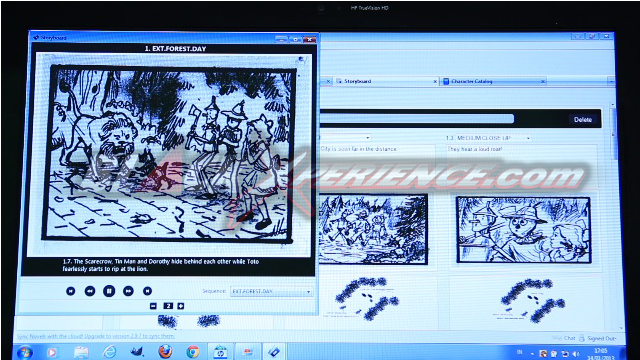The image size is (640, 360).
Task: Open the 1.3 MEDIUM CLOSE UP shot dropdown
Action: [x=493, y=138]
